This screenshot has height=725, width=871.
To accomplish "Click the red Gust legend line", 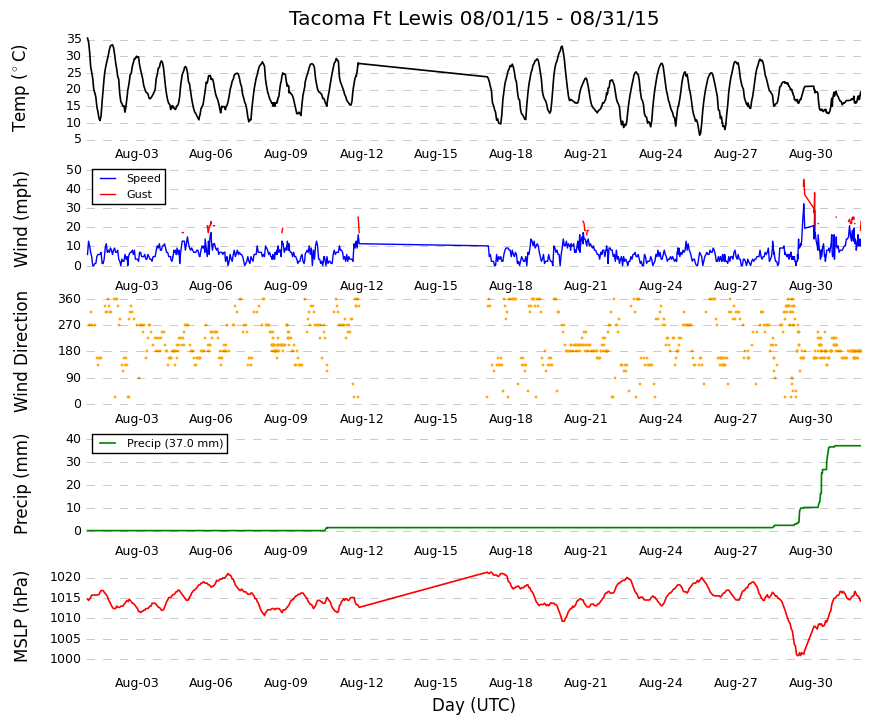I will [x=108, y=194].
